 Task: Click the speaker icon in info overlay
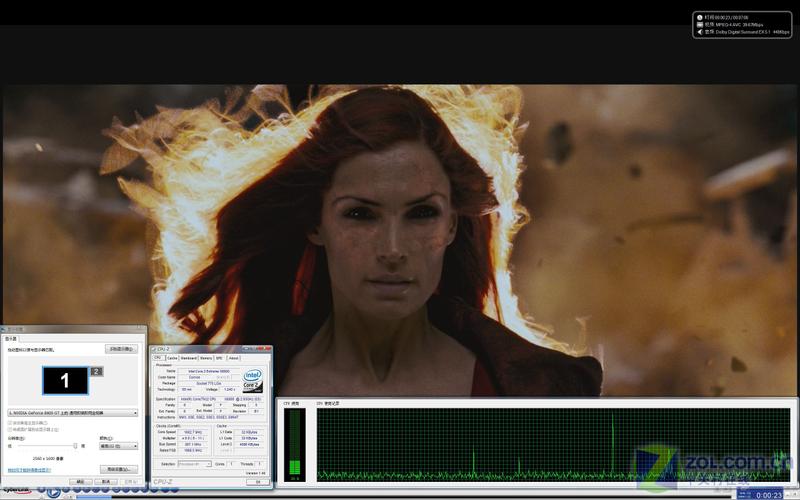pyautogui.click(x=699, y=32)
